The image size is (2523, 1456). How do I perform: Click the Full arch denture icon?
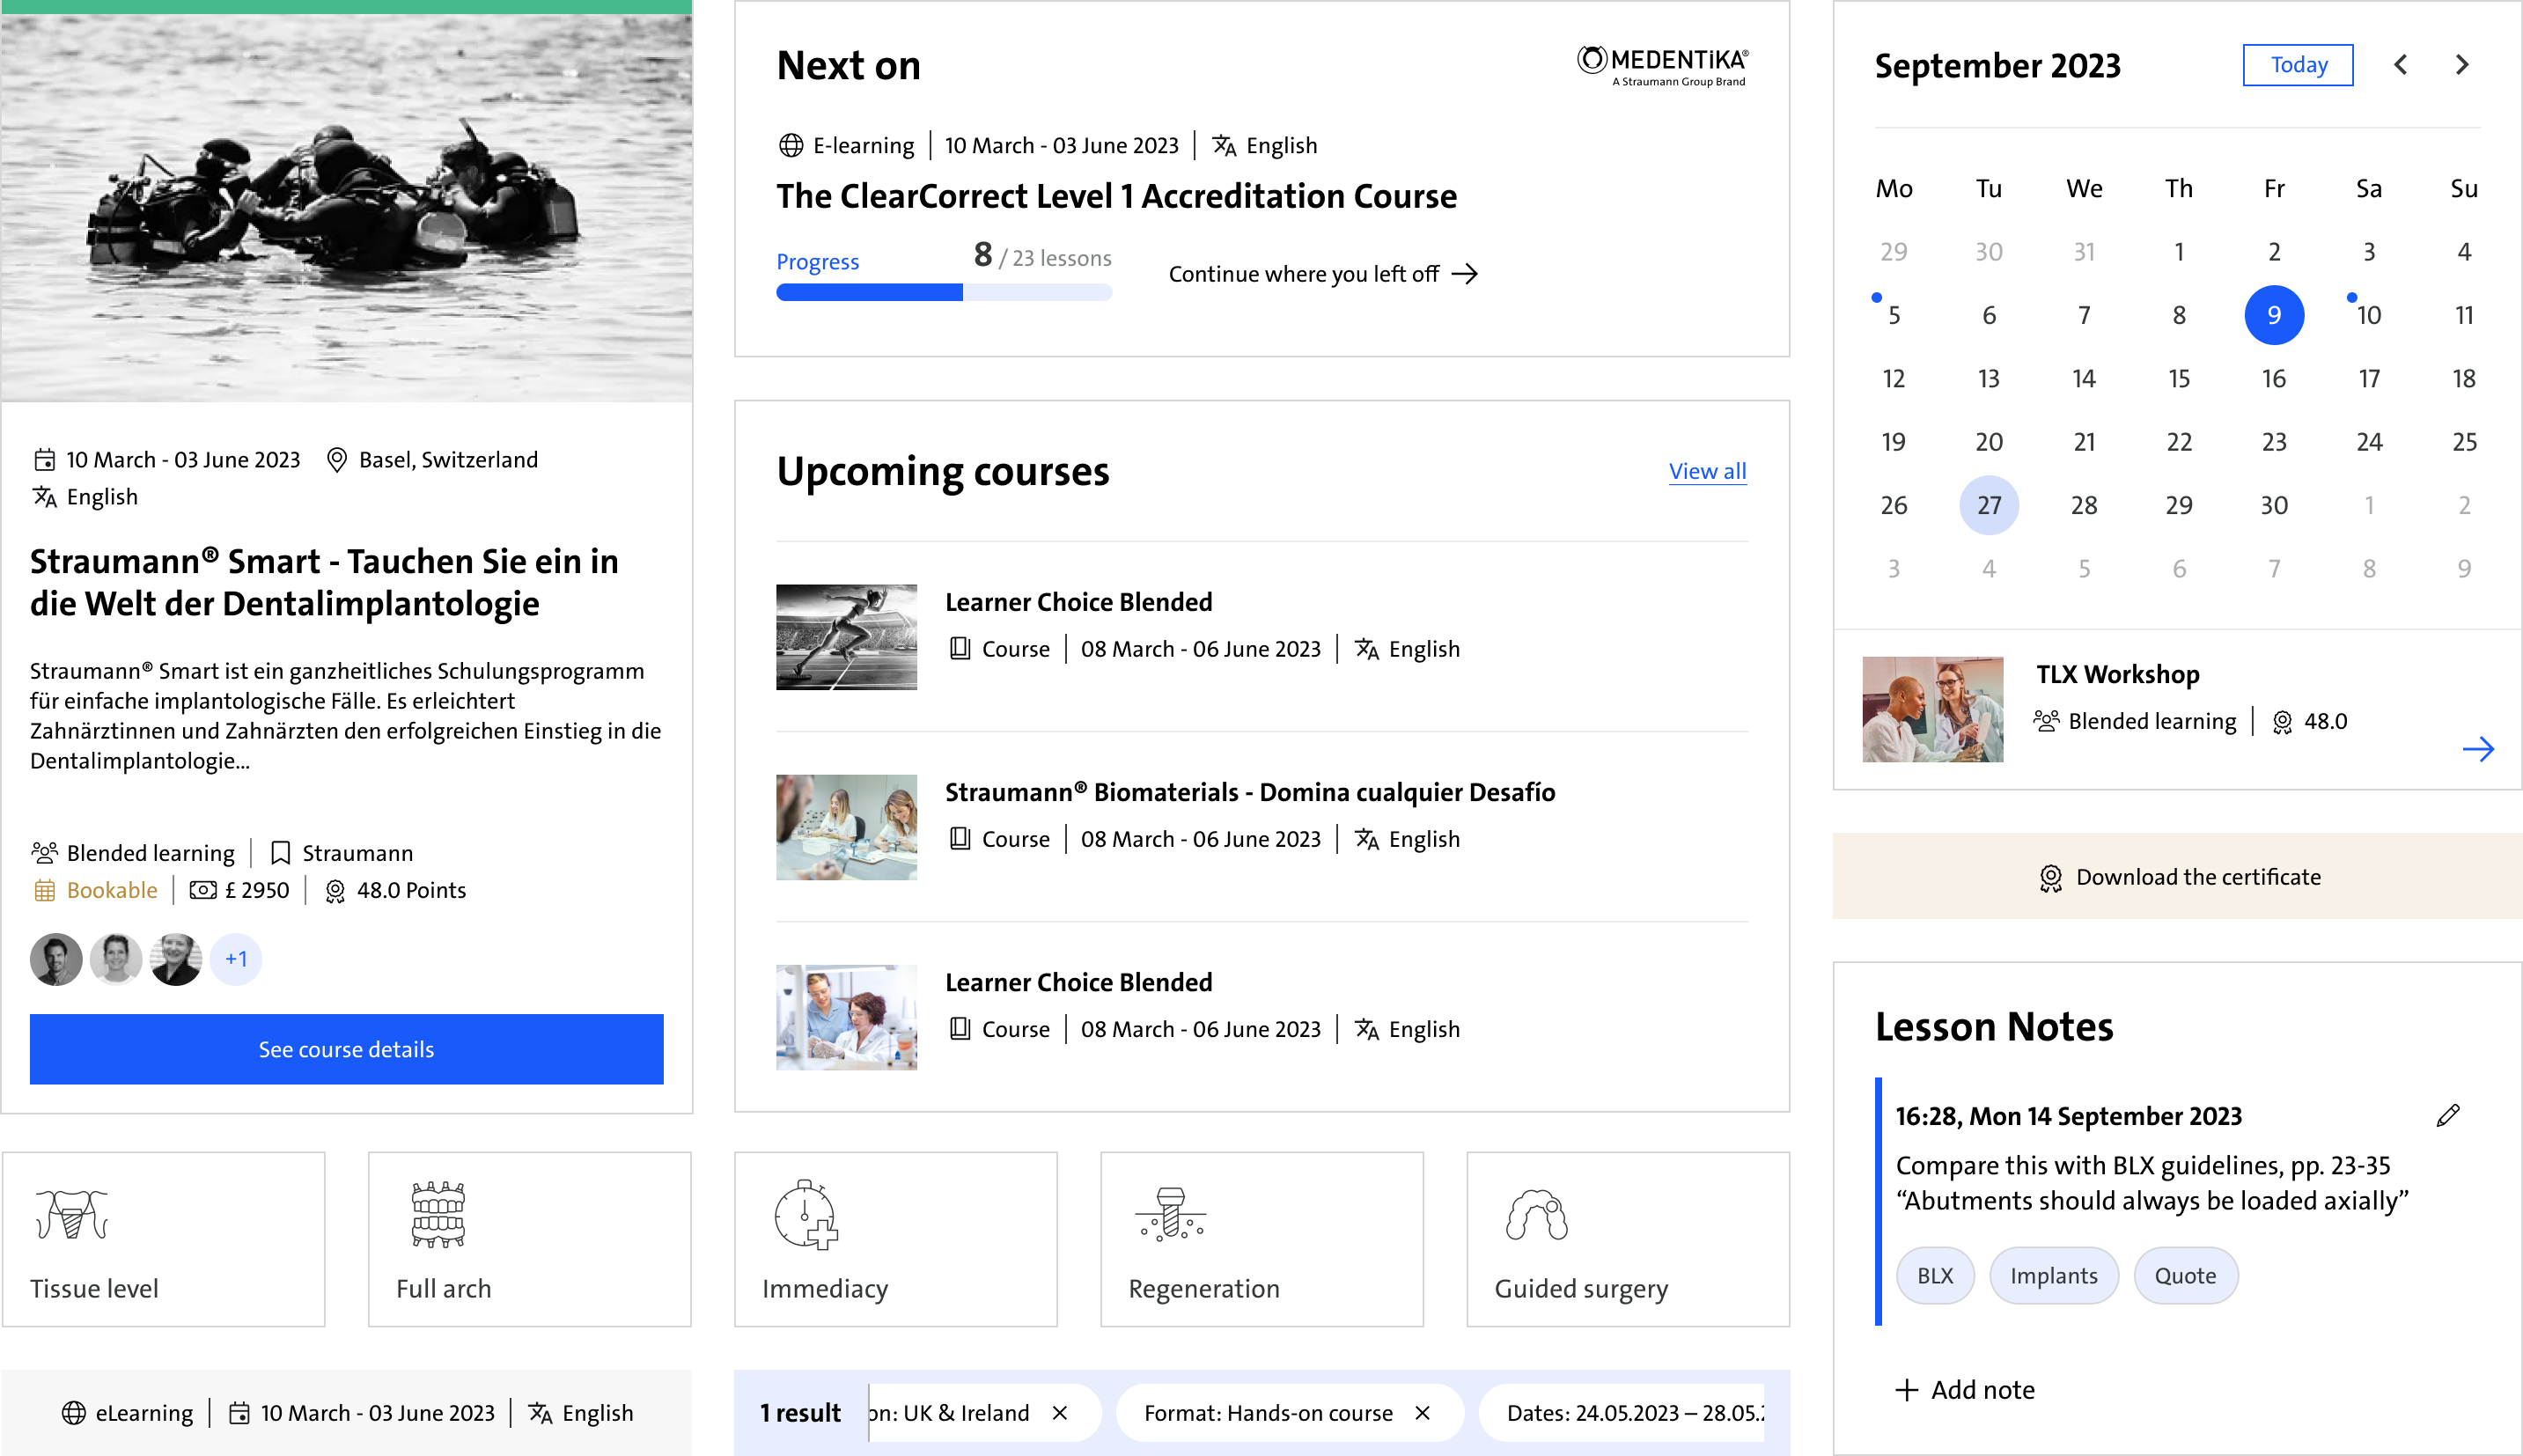click(x=438, y=1214)
